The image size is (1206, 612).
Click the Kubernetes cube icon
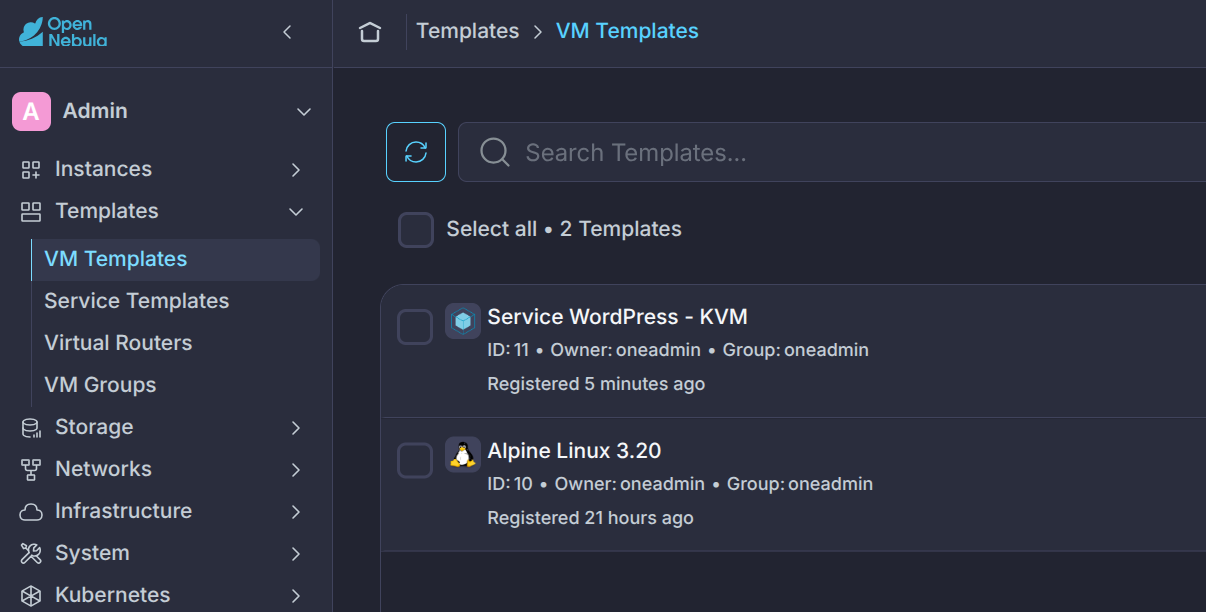31,595
